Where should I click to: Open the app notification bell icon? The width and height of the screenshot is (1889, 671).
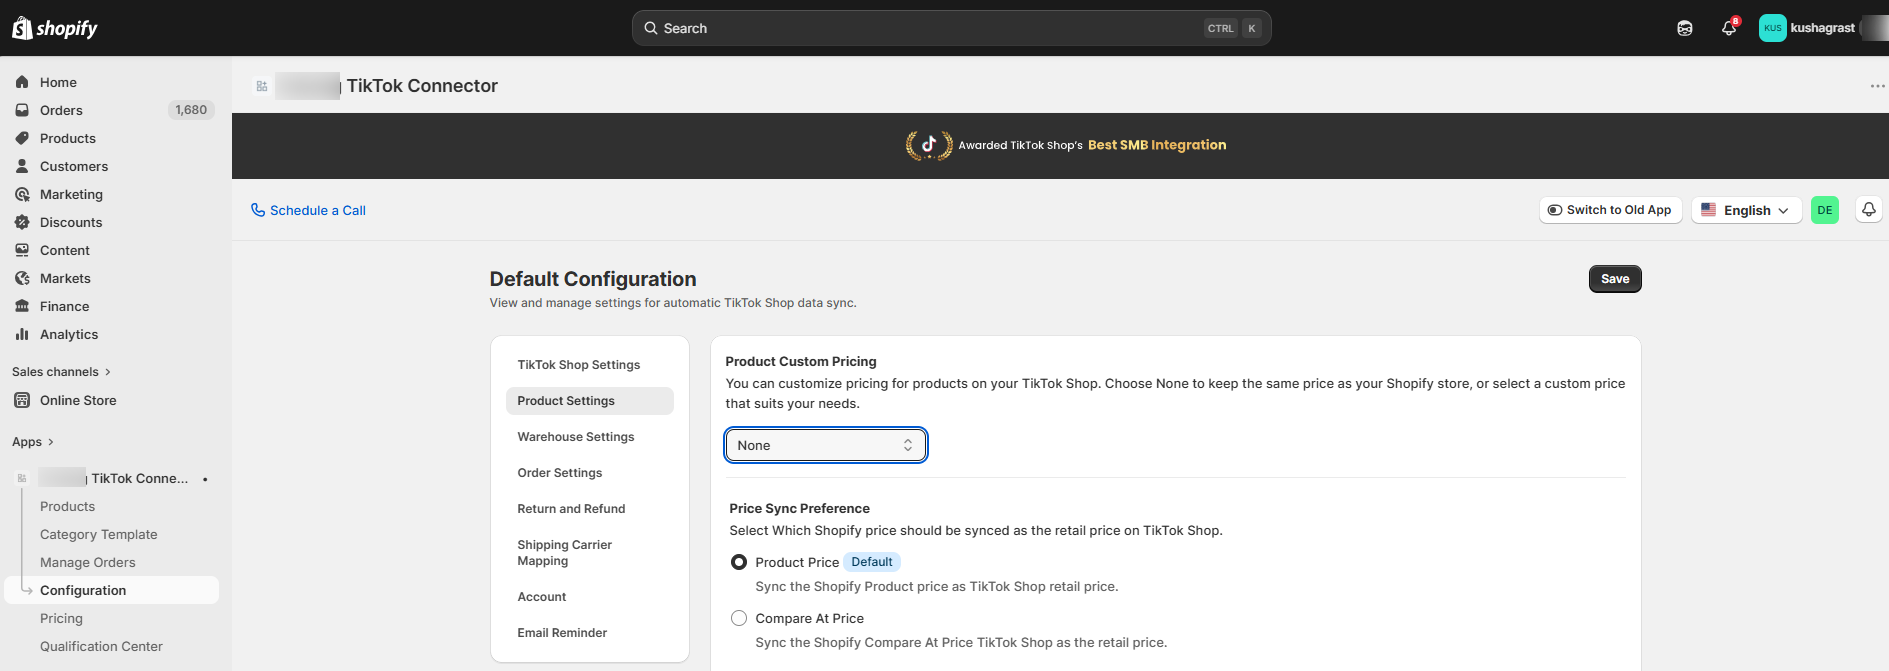(x=1868, y=210)
